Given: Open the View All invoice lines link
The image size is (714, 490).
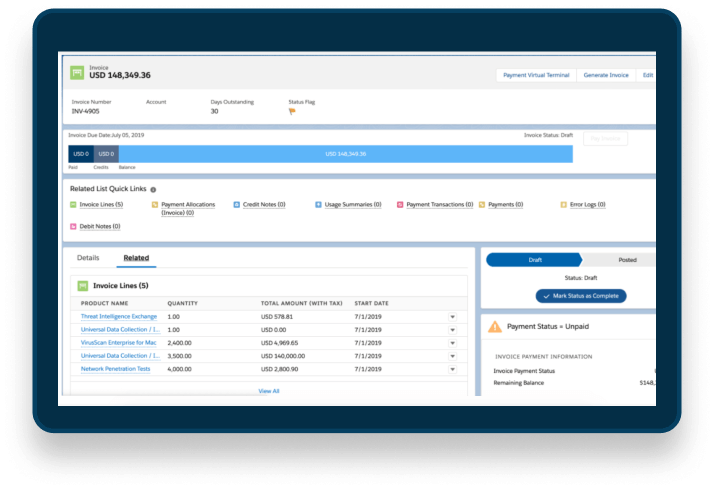Looking at the screenshot, I should (x=269, y=391).
